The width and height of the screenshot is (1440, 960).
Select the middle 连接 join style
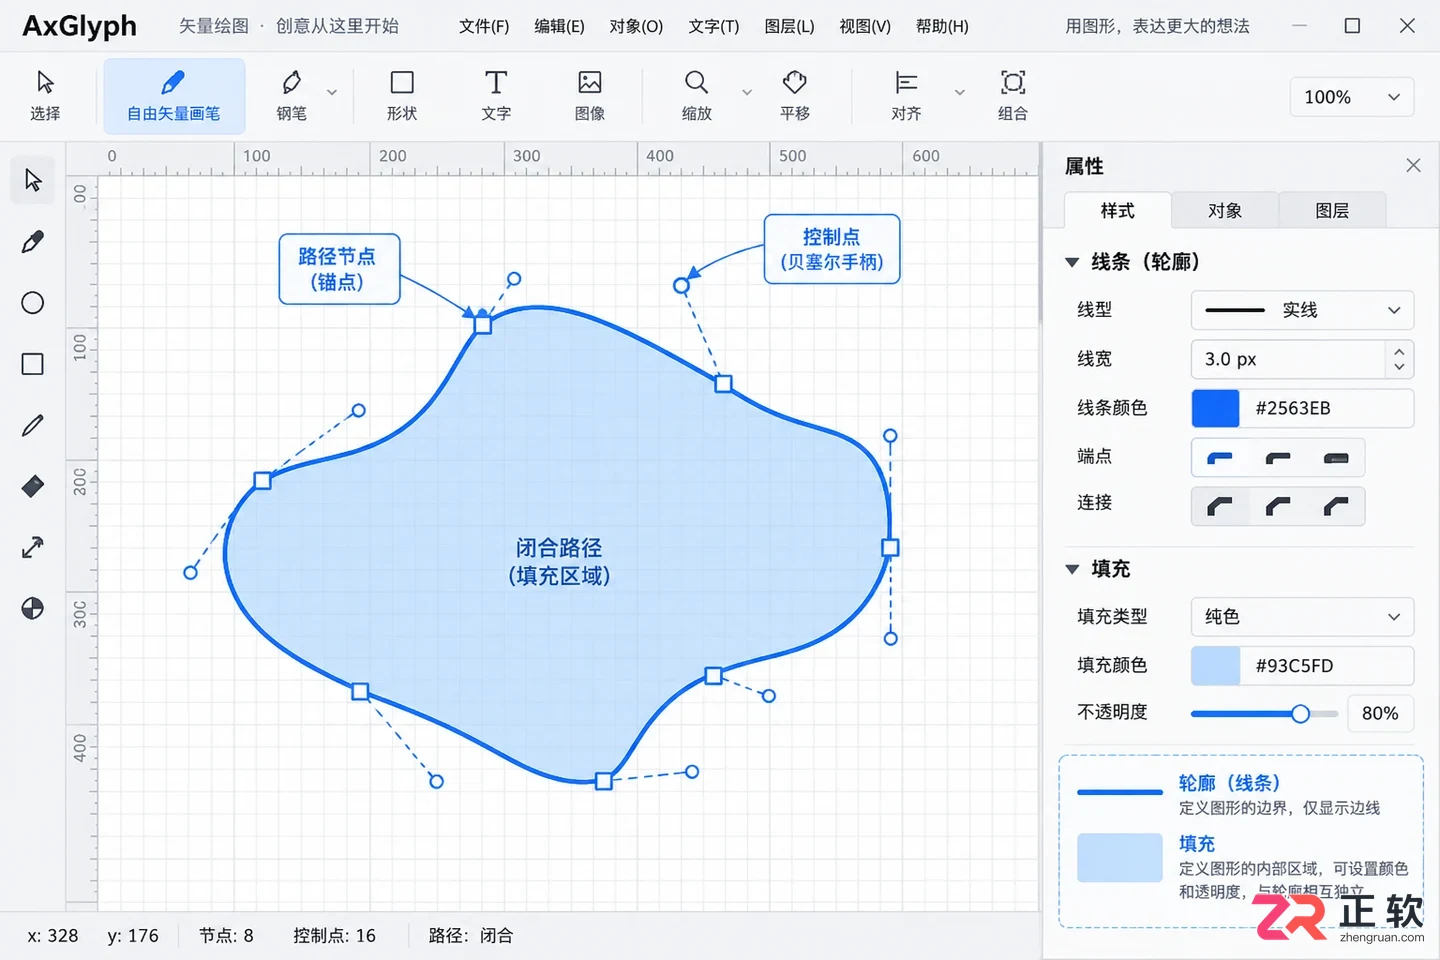pos(1278,506)
